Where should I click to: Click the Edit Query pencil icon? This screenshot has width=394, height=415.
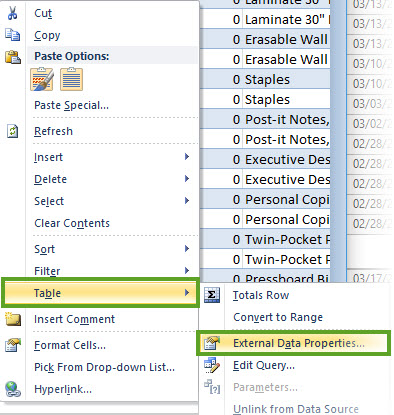(x=212, y=365)
